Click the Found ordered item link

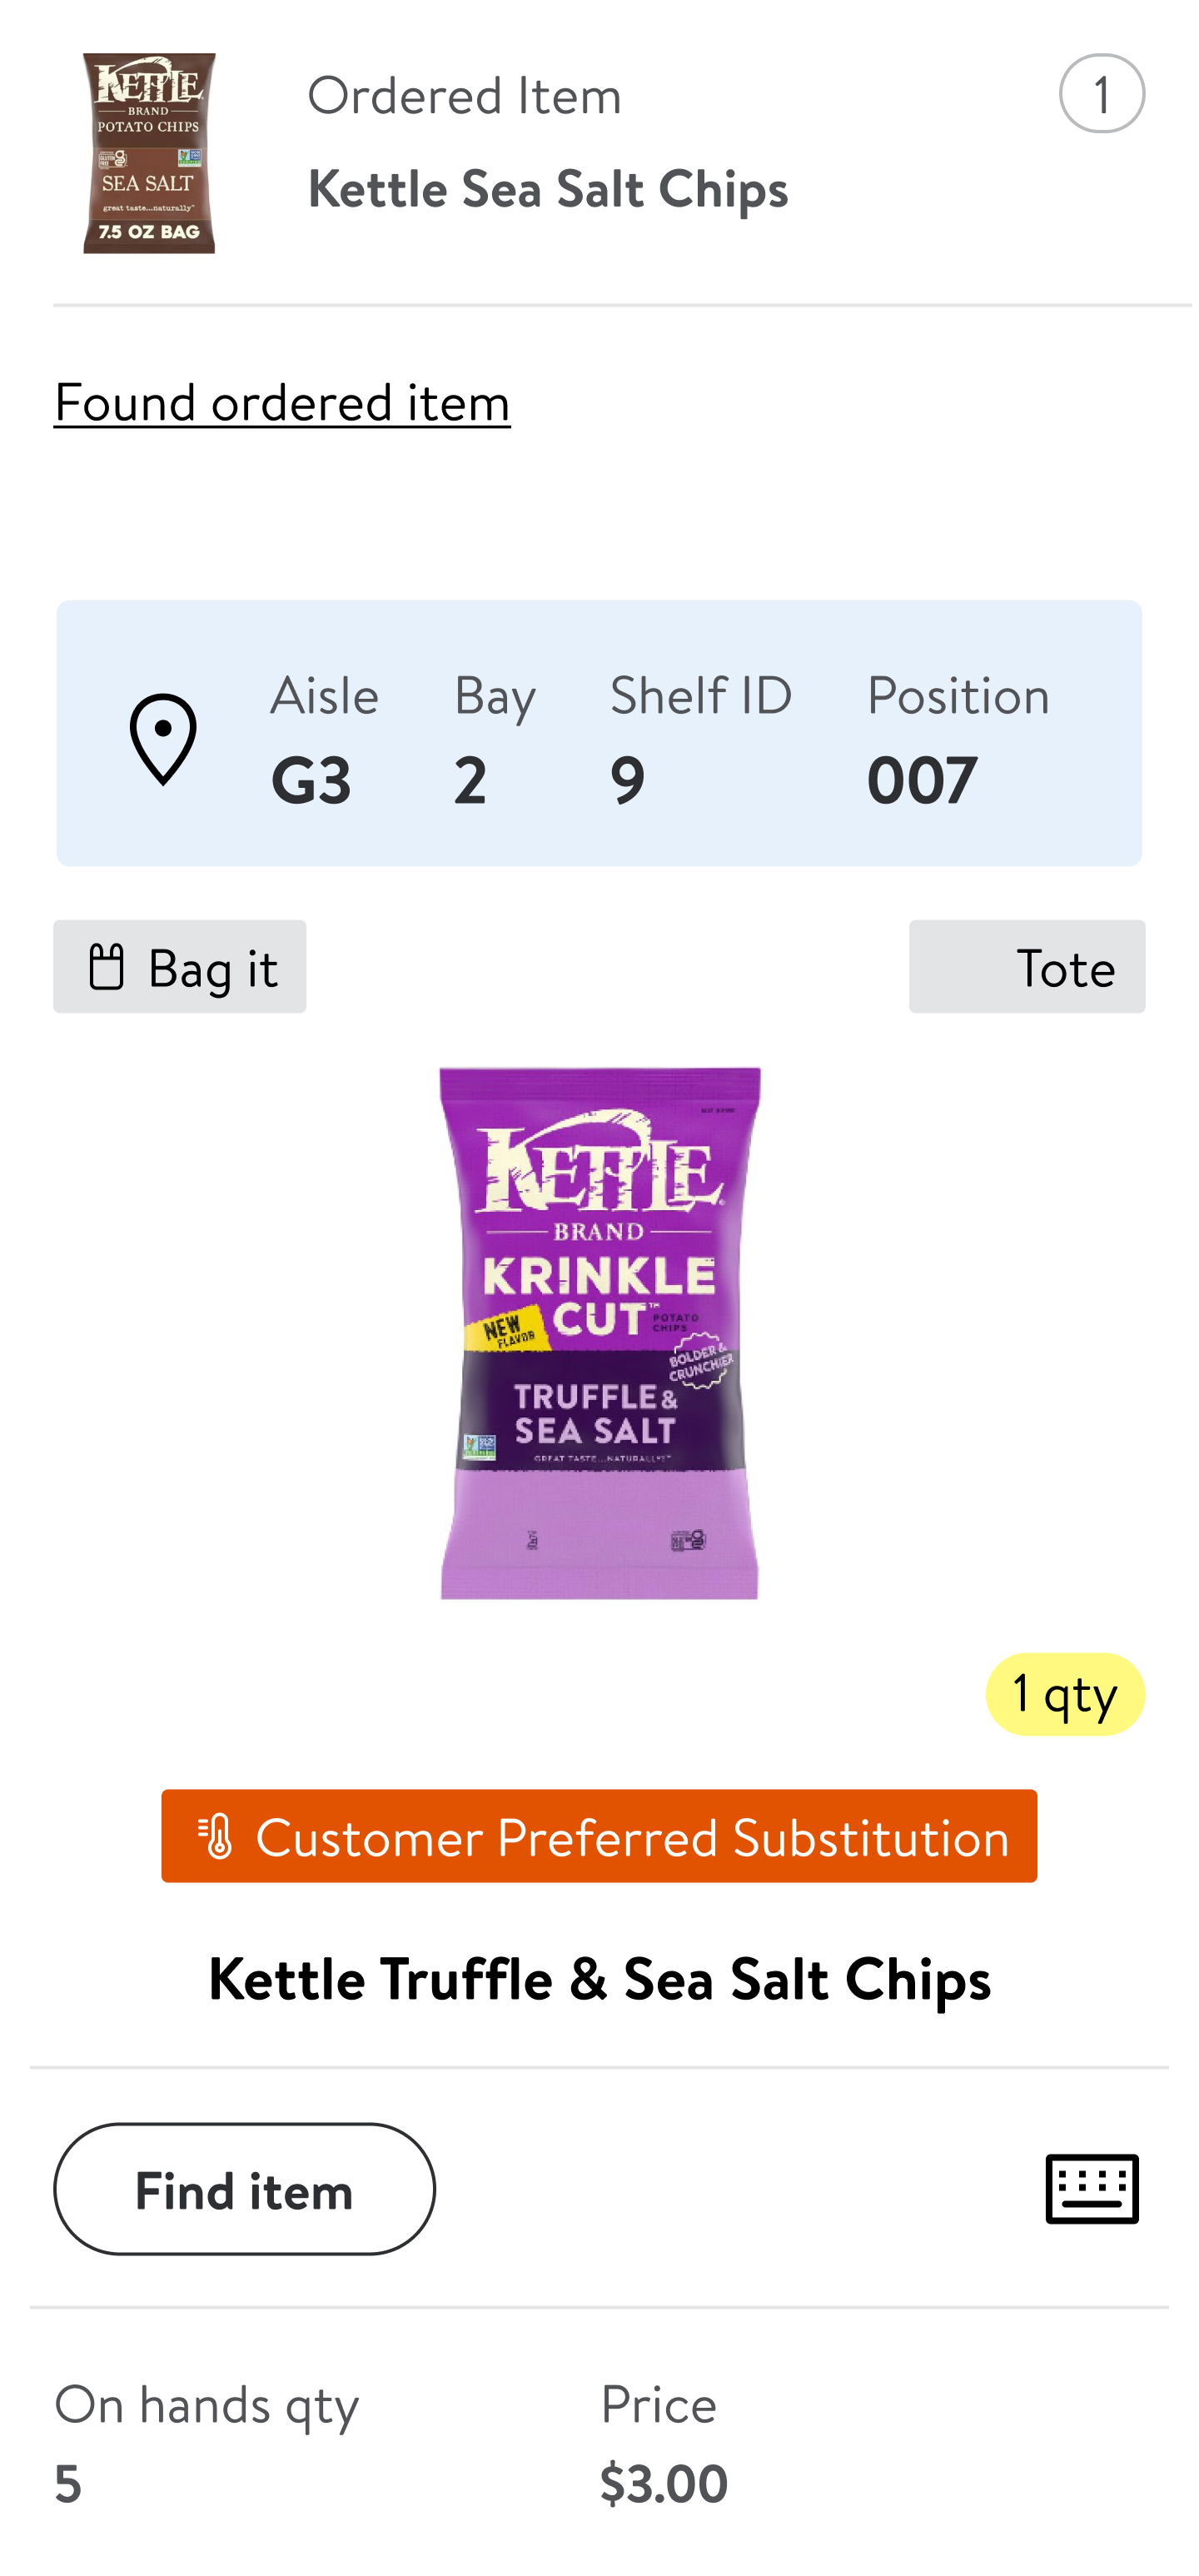click(282, 402)
